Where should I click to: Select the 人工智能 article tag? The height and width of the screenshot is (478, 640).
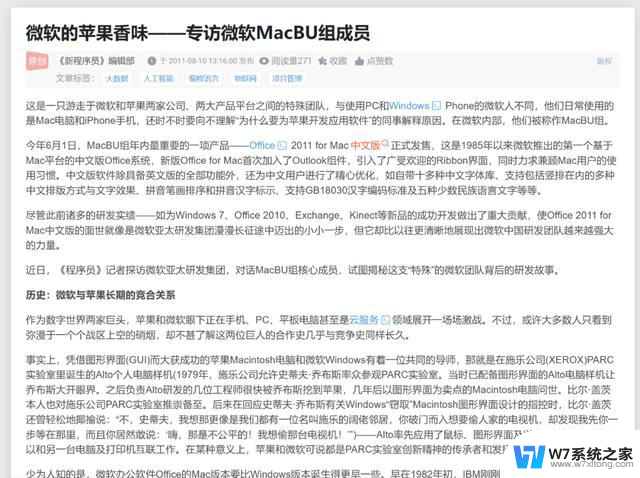tap(158, 78)
